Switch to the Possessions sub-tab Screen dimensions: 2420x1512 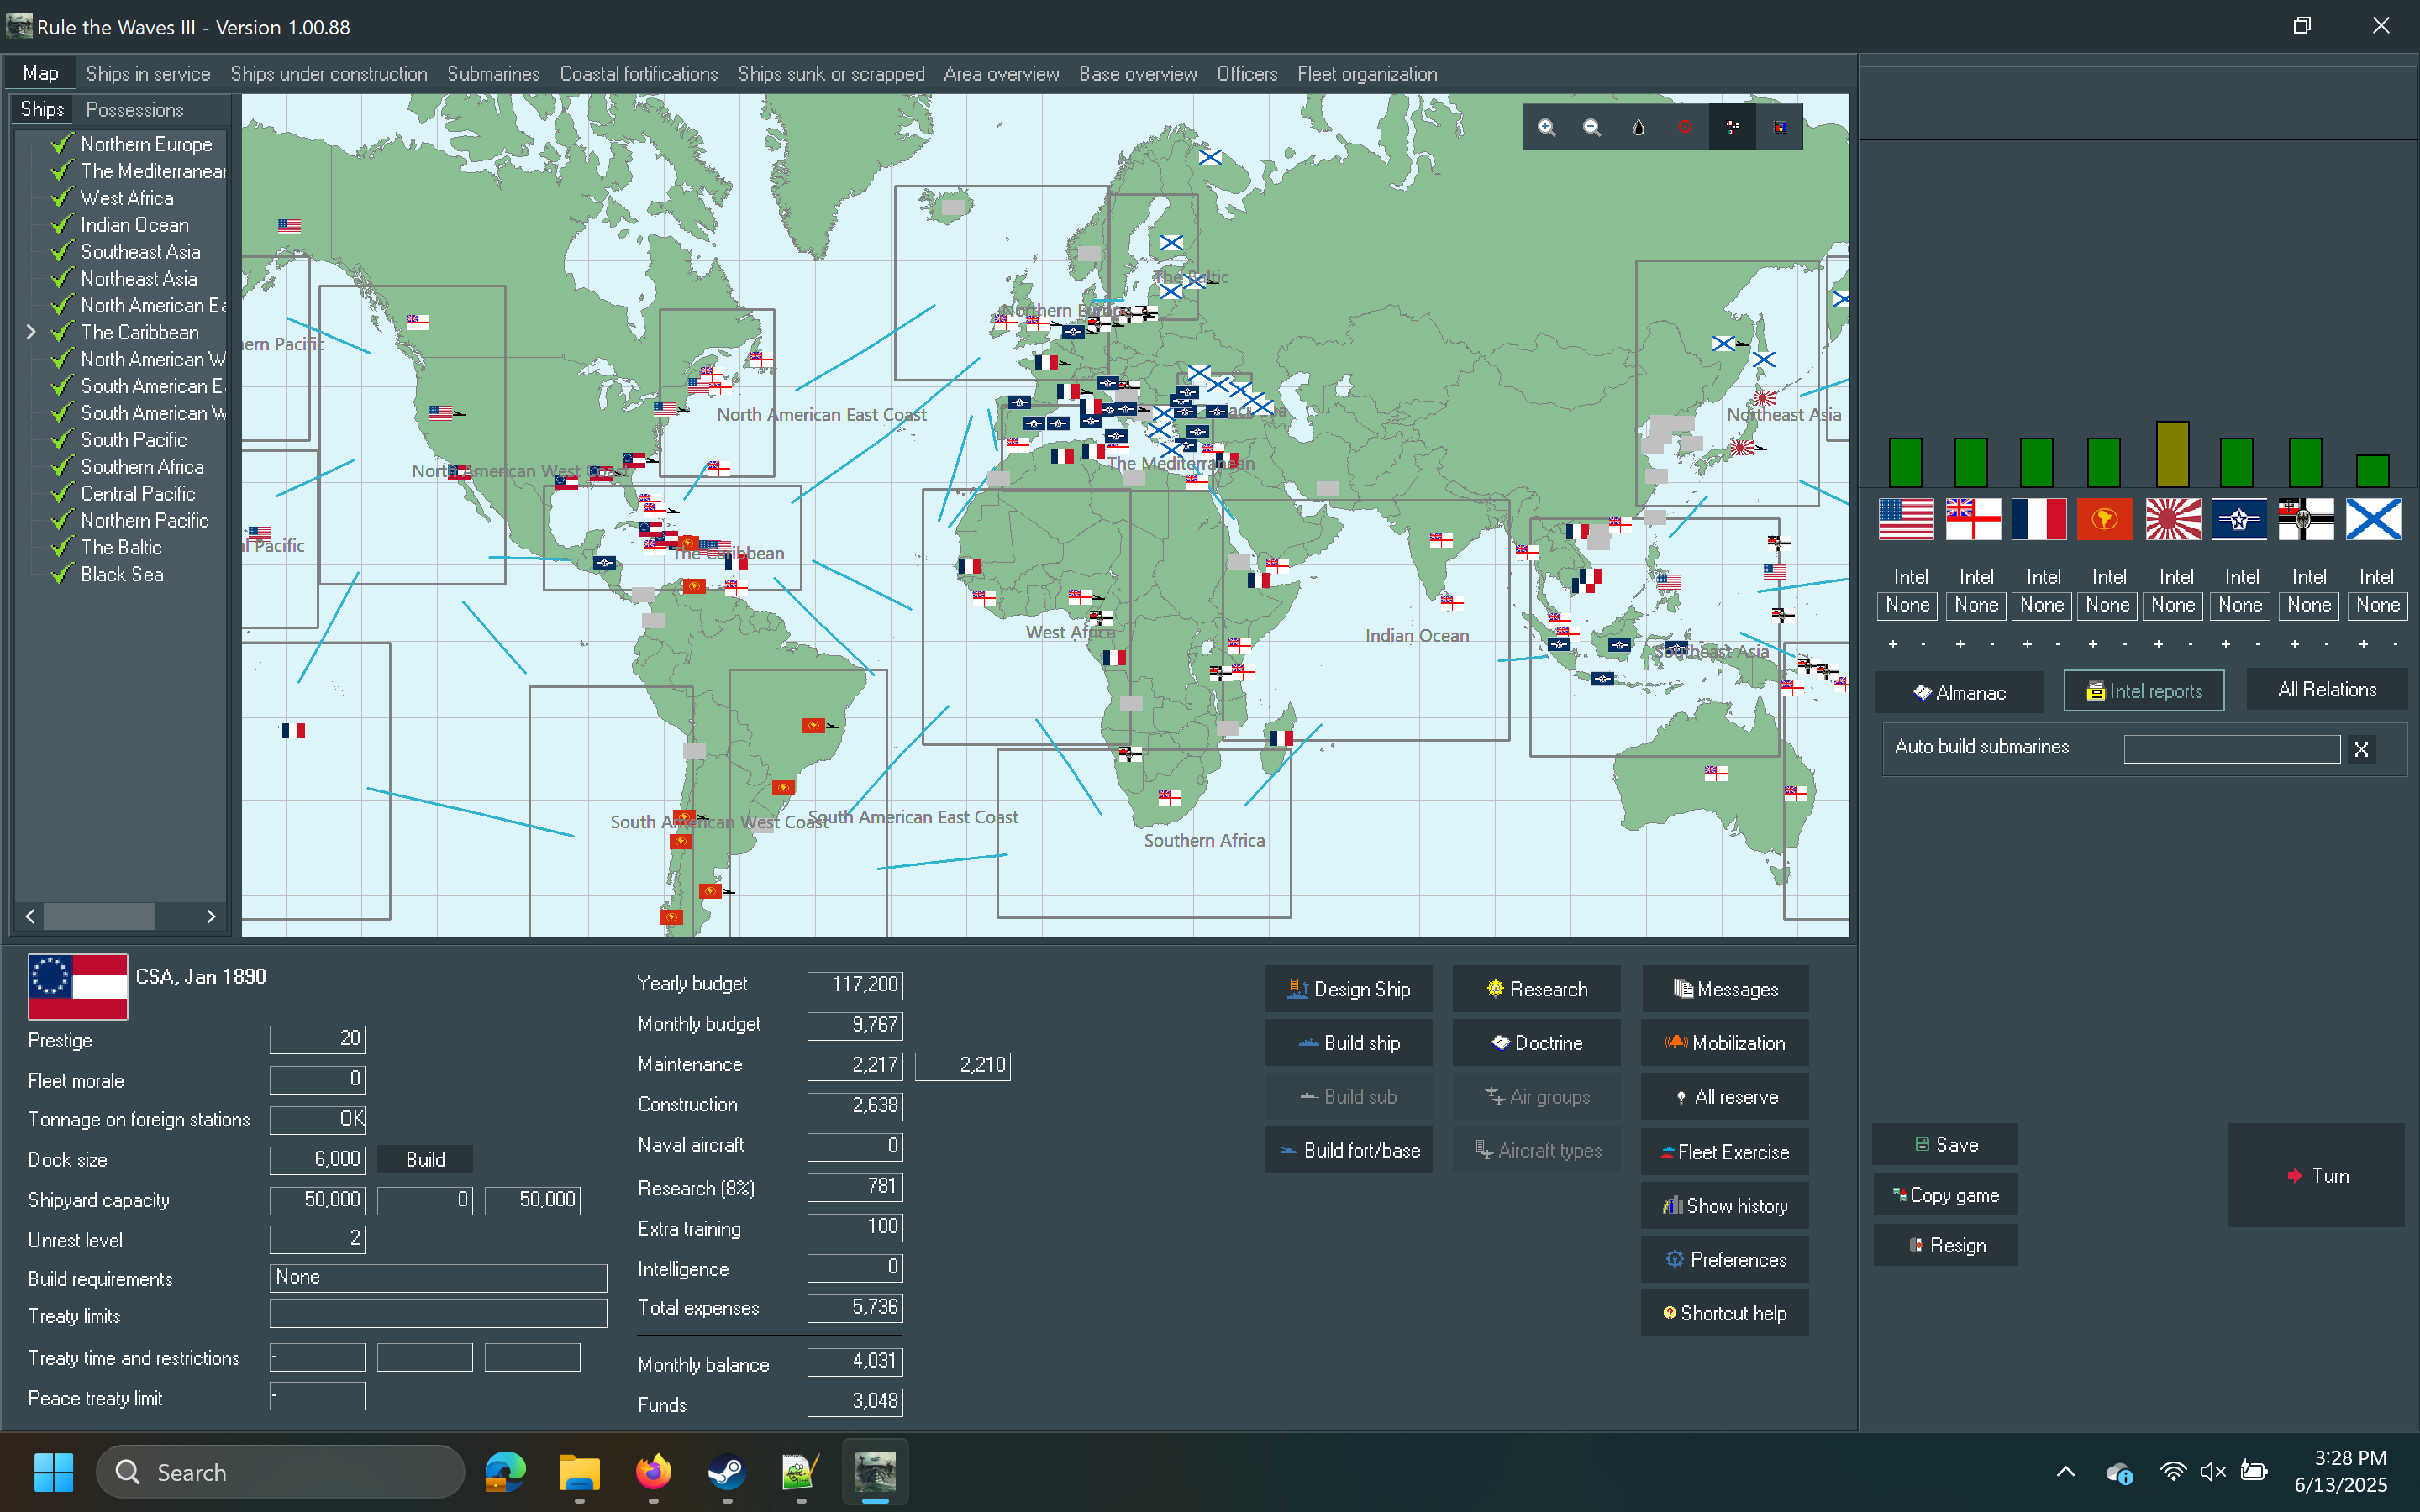pyautogui.click(x=134, y=110)
